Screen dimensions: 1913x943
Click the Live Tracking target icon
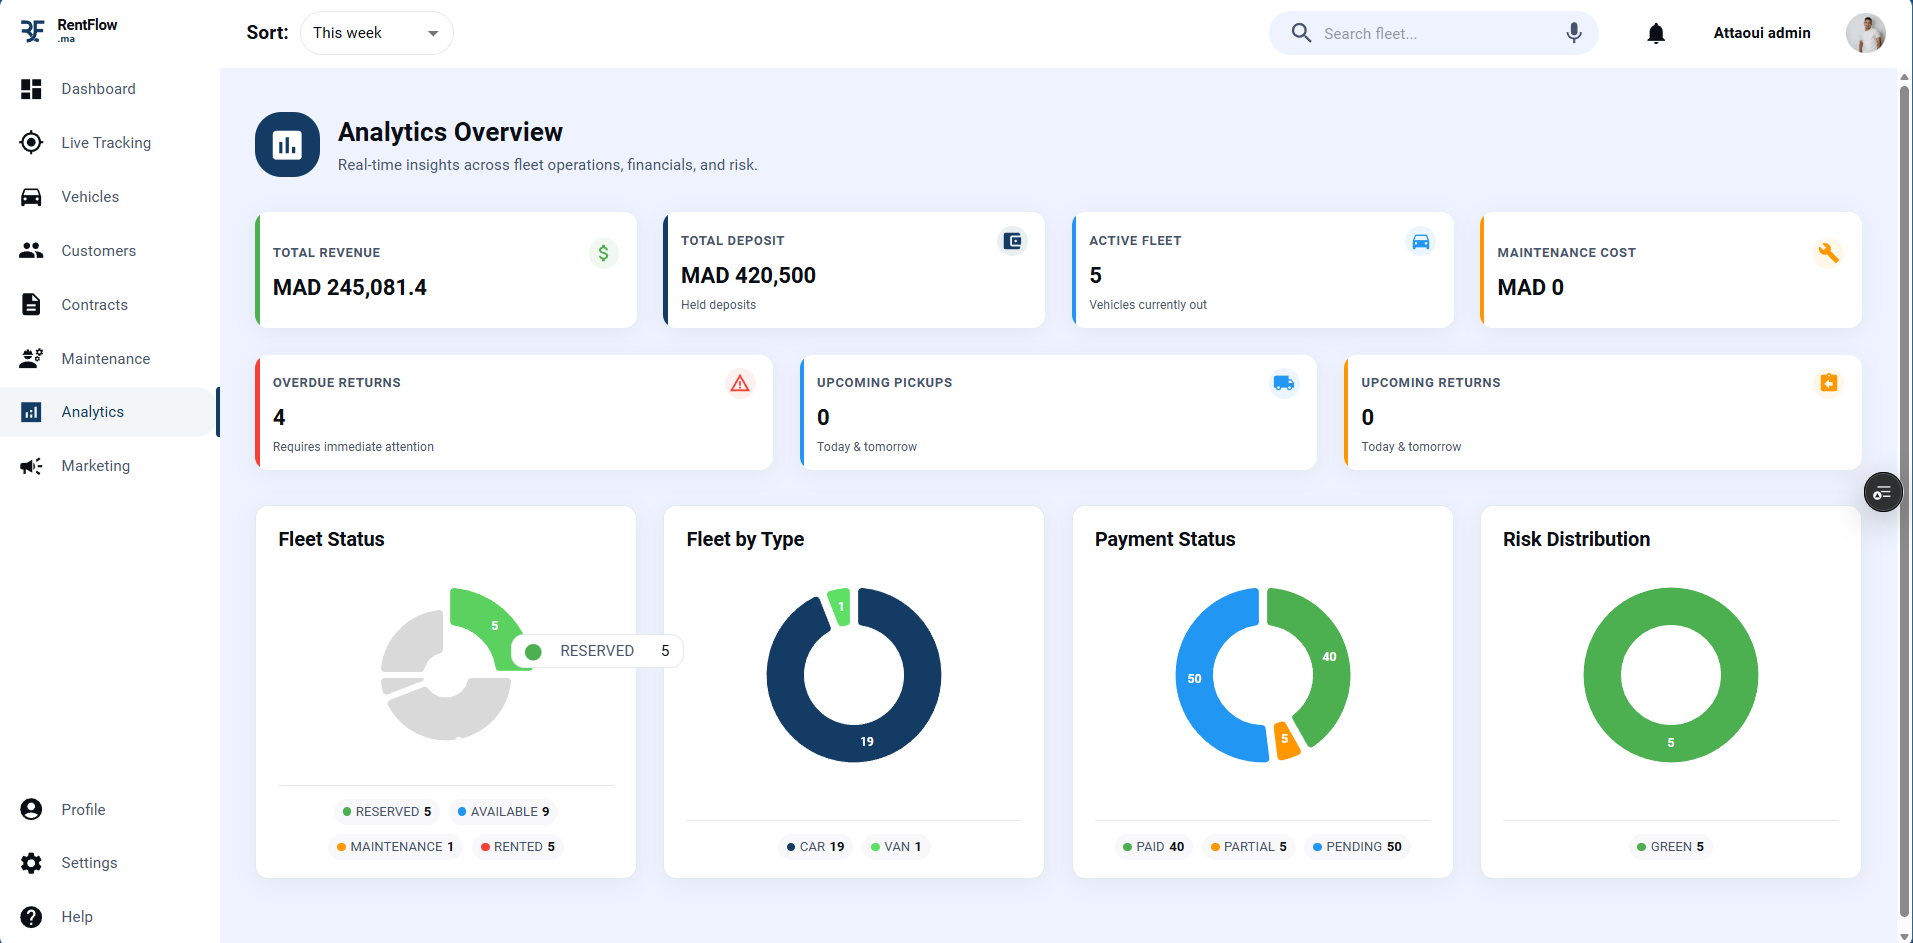tap(31, 143)
